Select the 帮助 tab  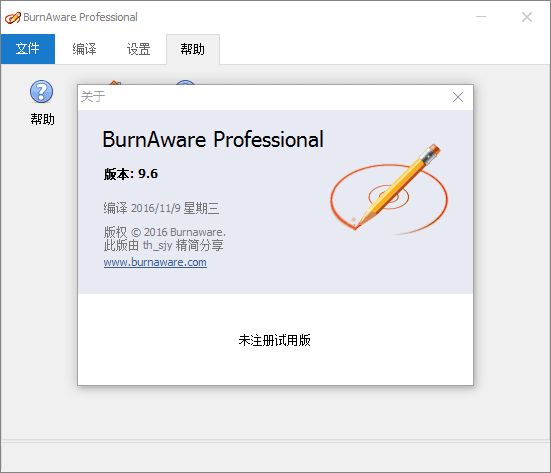tap(193, 49)
